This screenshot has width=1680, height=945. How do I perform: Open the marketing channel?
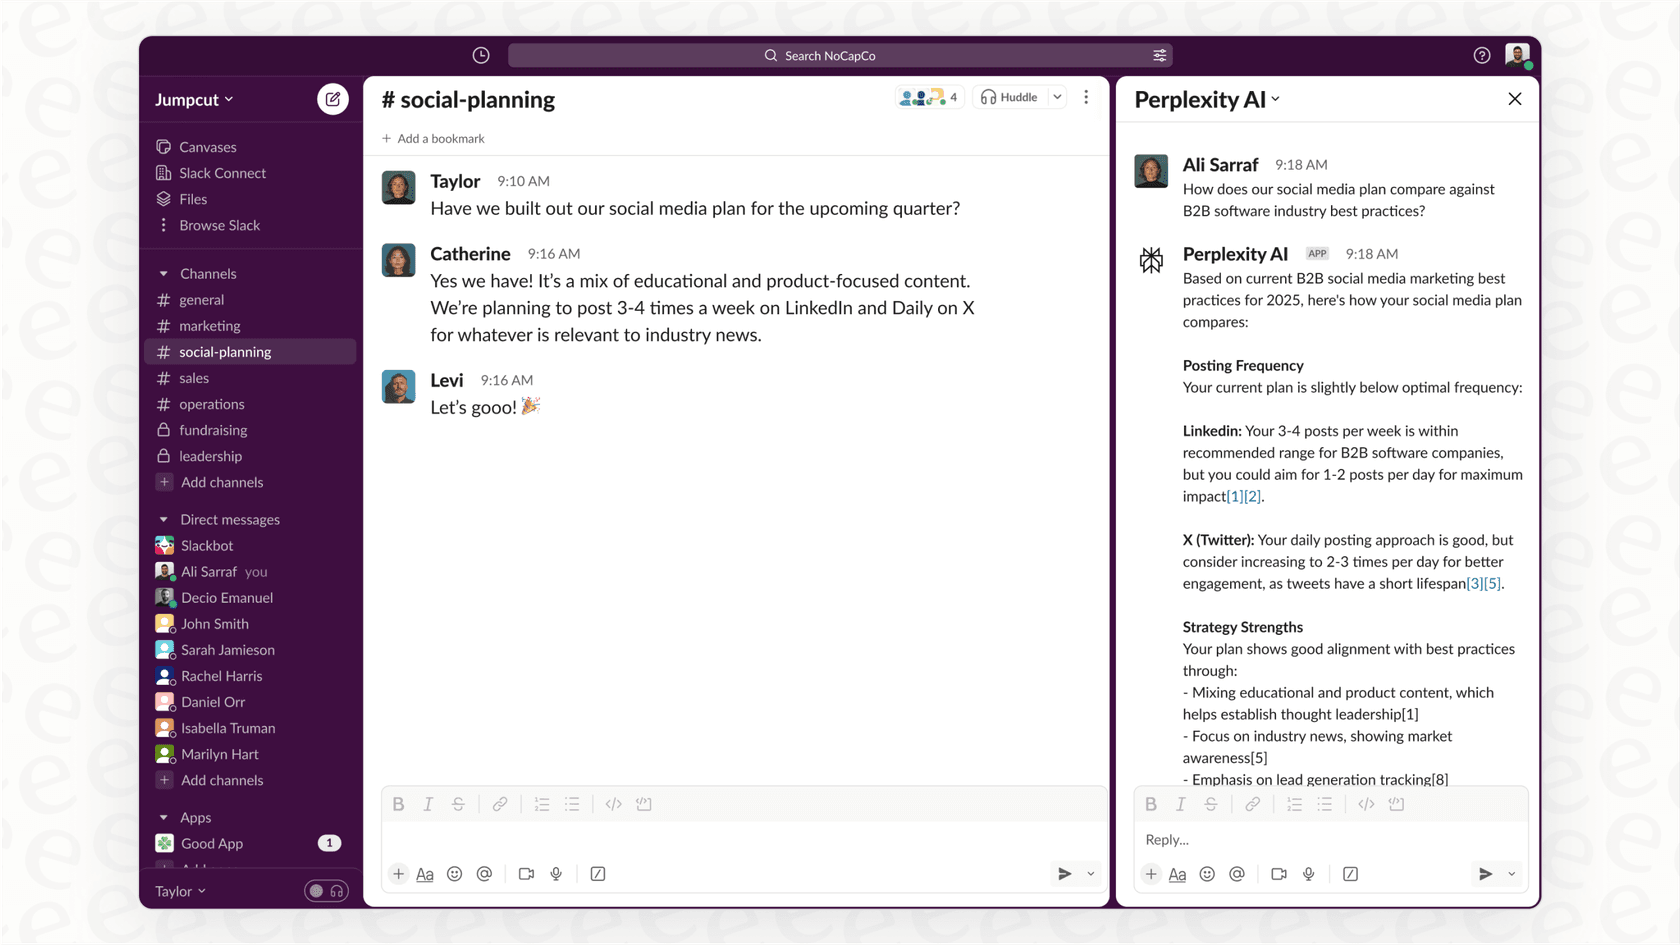click(x=209, y=325)
